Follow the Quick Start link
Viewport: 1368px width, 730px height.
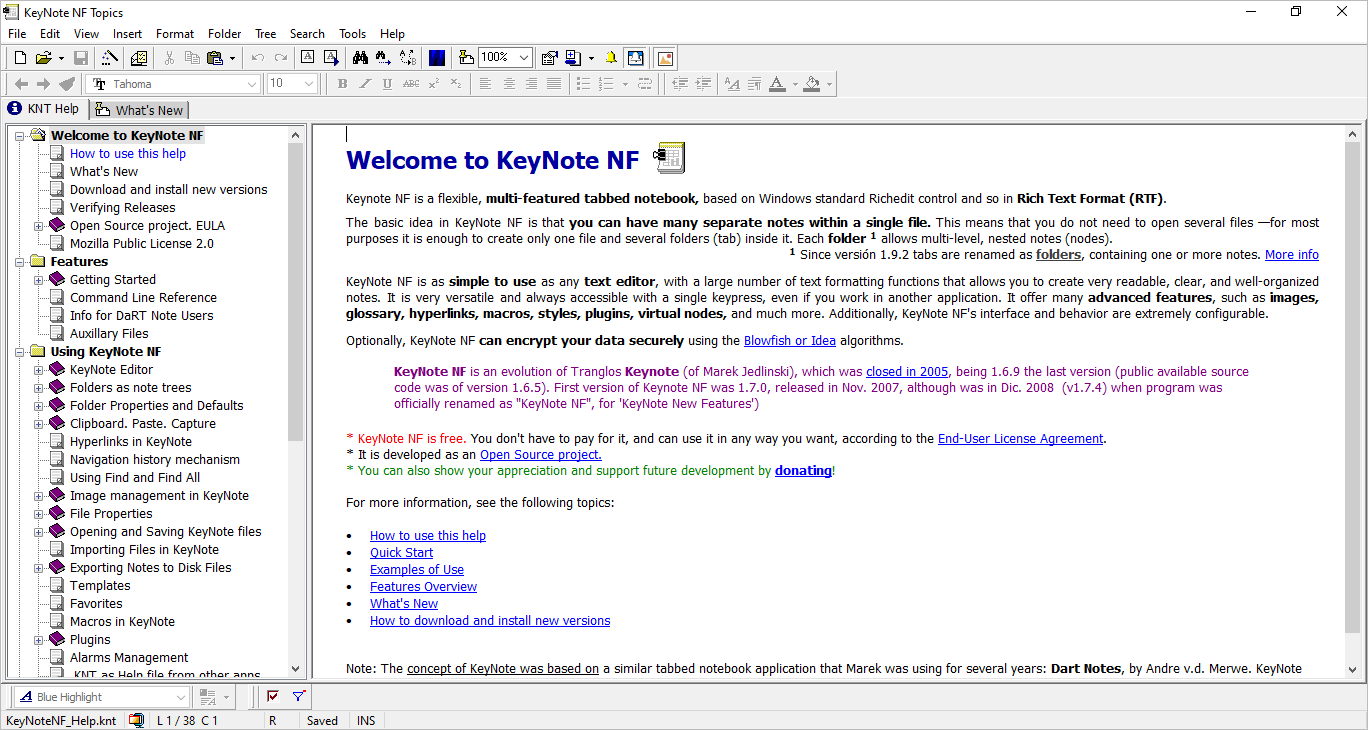click(x=401, y=553)
